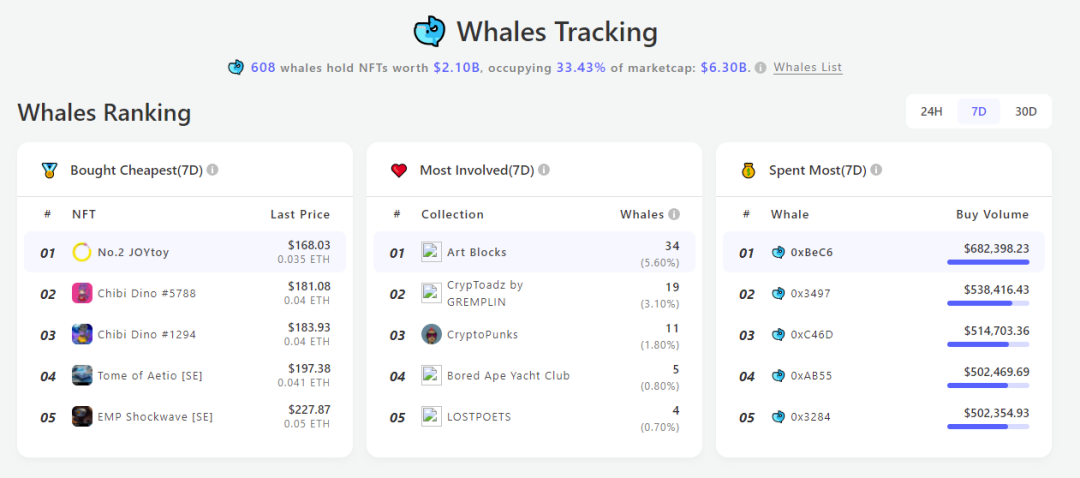Screen dimensions: 1080x478
Task: Click whale icon next to 0xAB55
Action: point(778,375)
